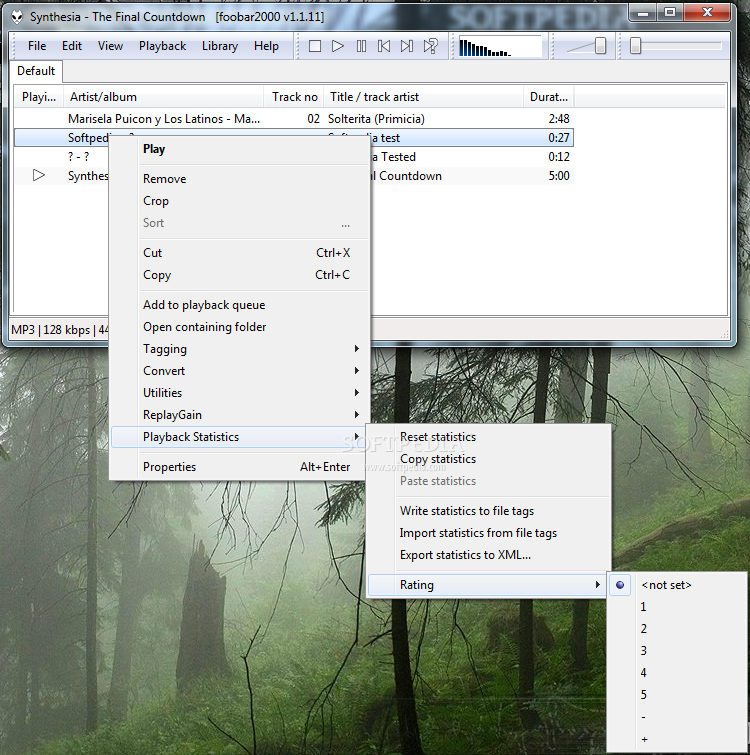Click the foobar2000 alien icon in title bar

point(17,17)
